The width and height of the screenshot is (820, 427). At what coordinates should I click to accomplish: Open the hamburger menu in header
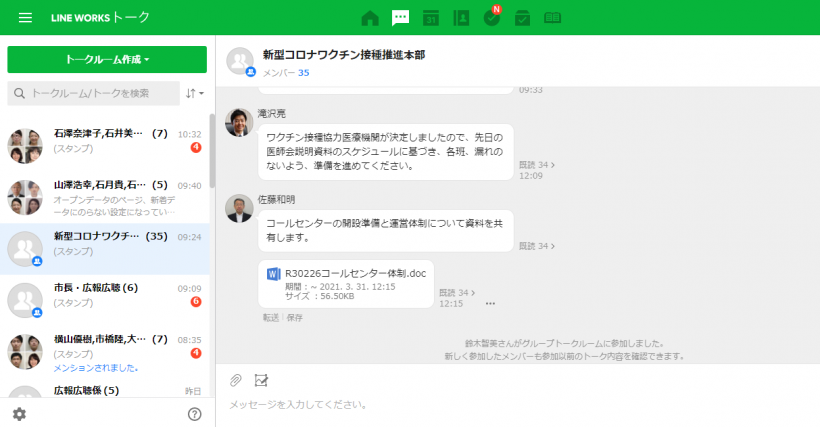[x=25, y=18]
